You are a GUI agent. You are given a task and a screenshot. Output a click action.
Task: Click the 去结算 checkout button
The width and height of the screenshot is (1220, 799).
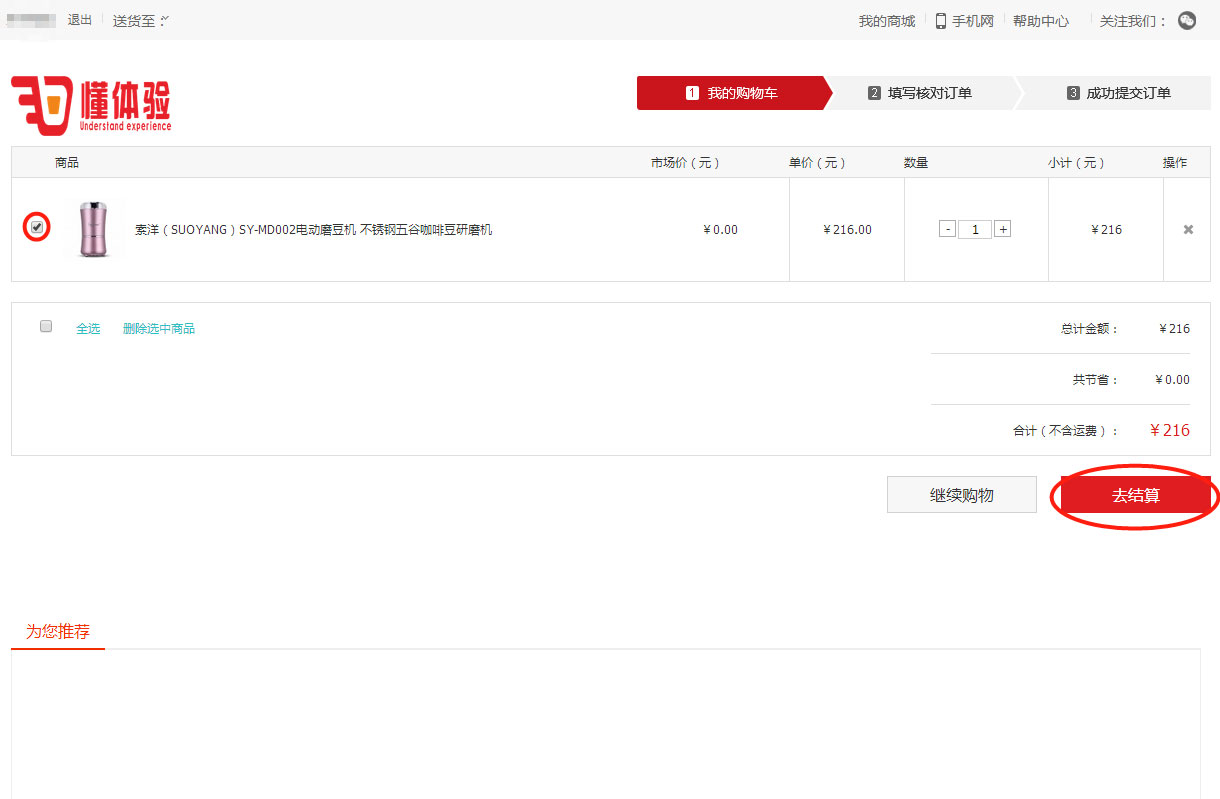1135,495
